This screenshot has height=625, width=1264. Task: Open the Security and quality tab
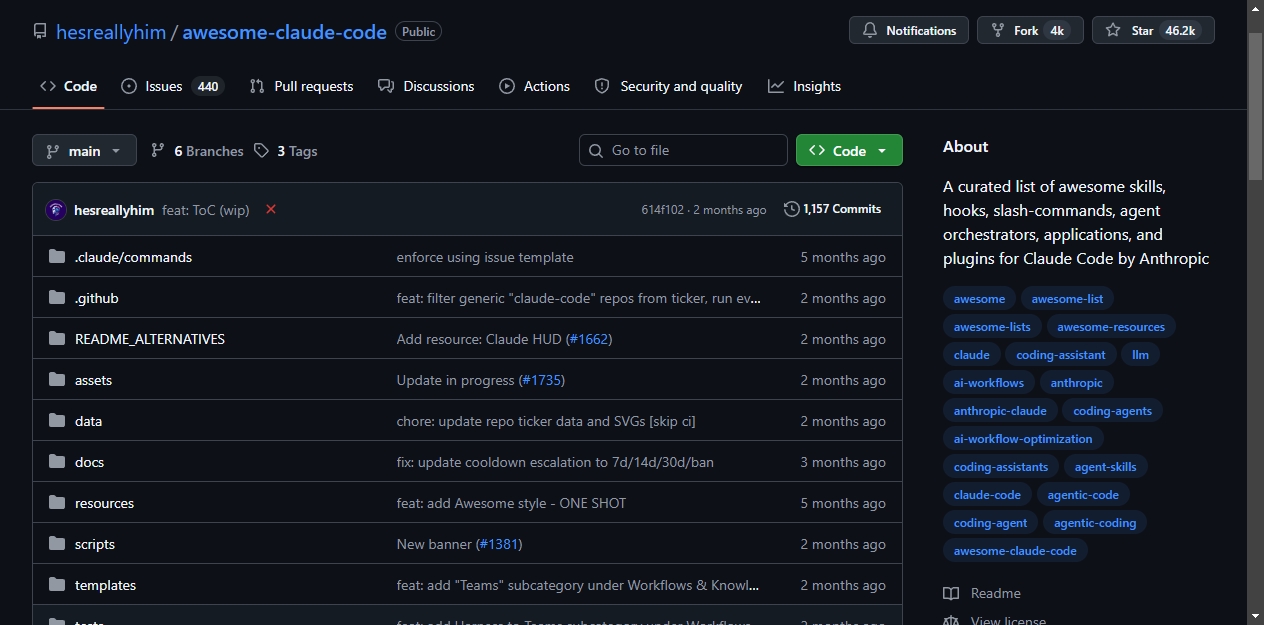click(x=668, y=86)
